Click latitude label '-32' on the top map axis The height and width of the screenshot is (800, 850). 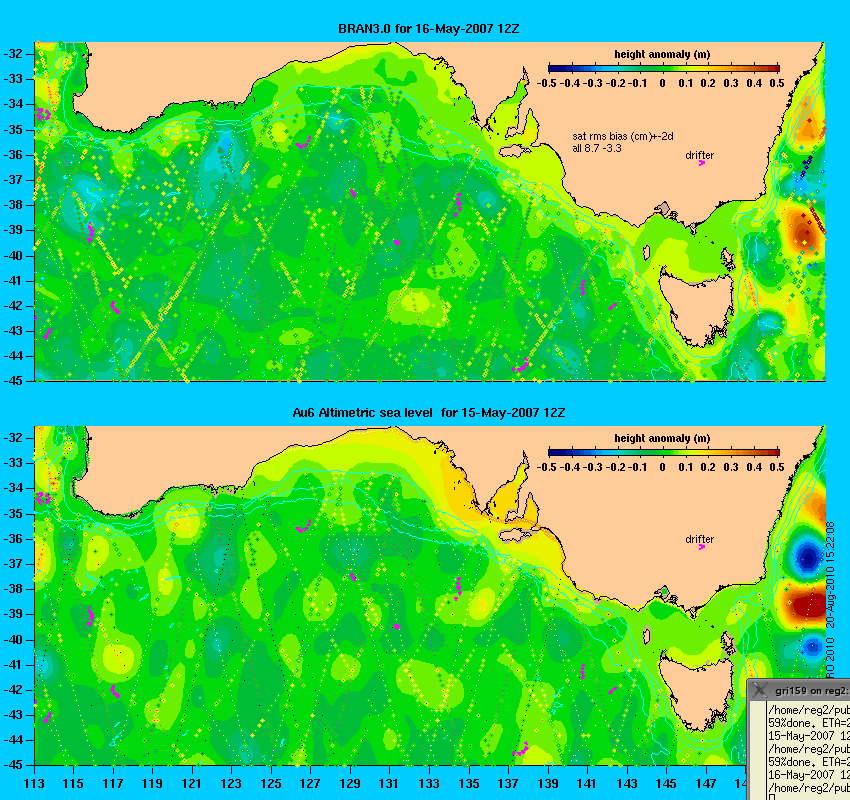(14, 54)
